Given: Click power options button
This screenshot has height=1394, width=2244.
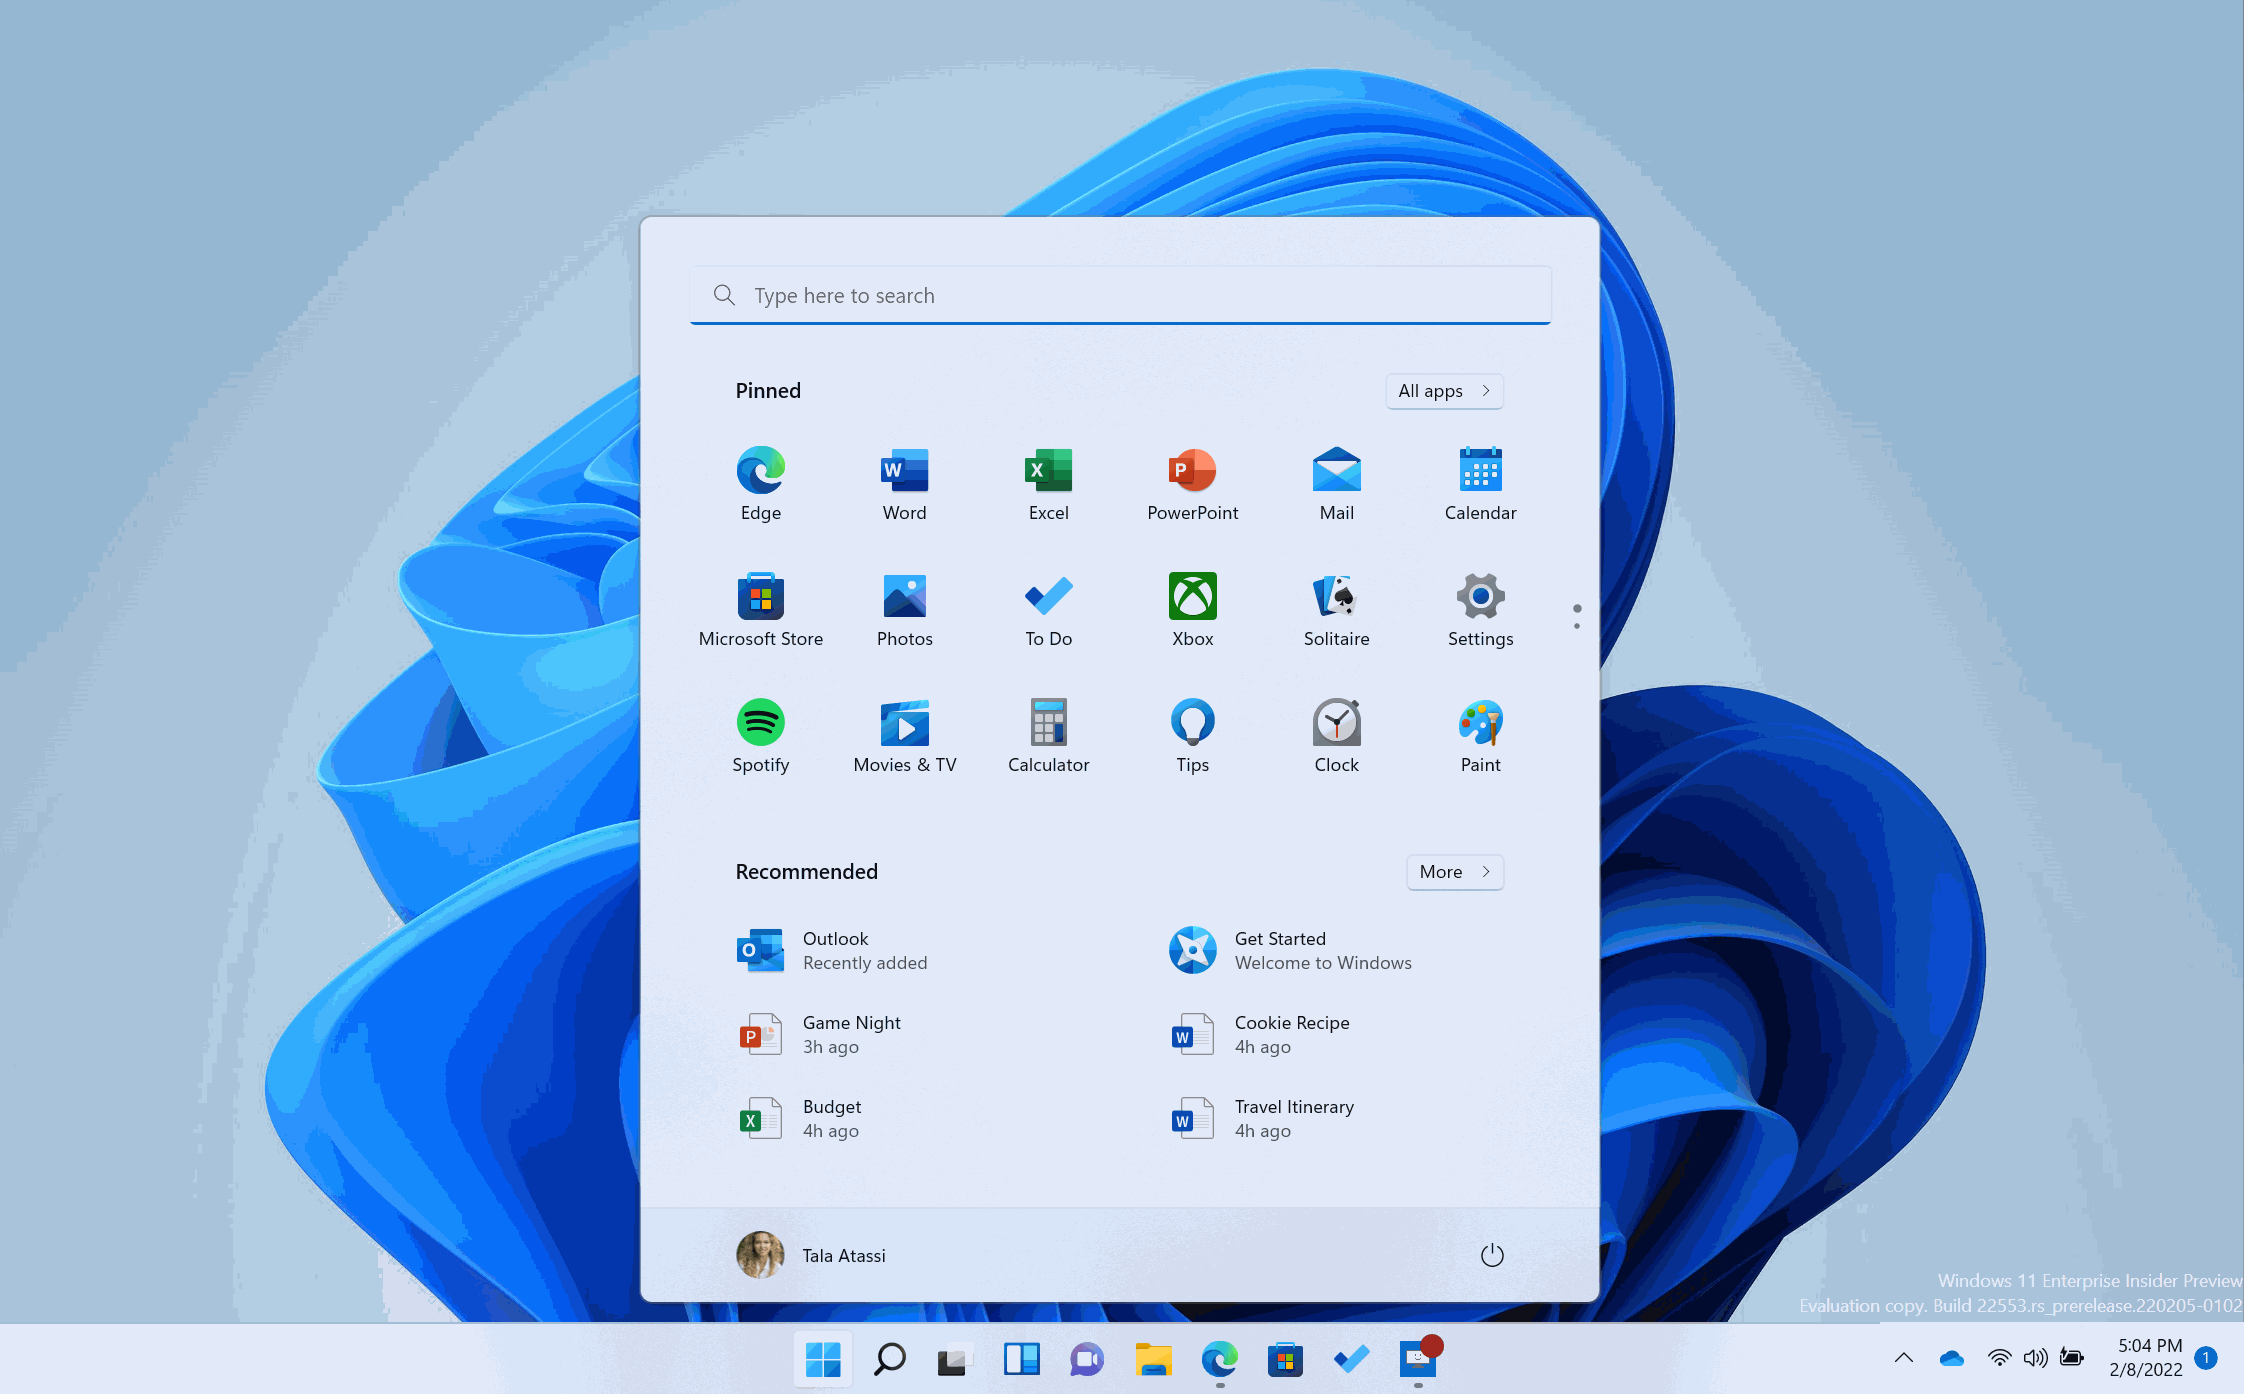Looking at the screenshot, I should (1491, 1254).
